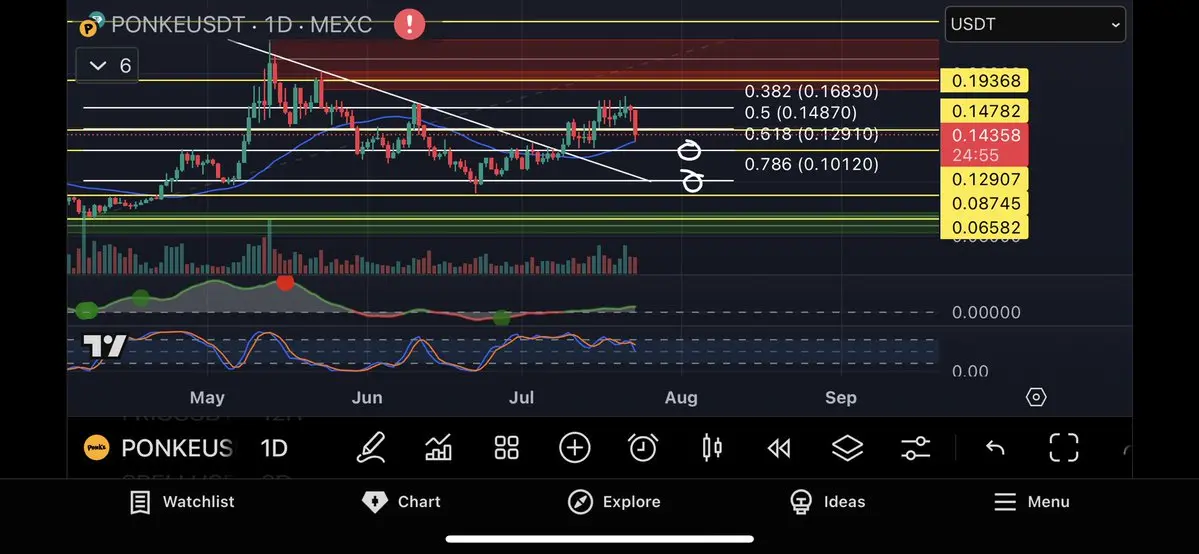This screenshot has width=1199, height=554.
Task: Open the drawing tools pencil icon
Action: [371, 448]
